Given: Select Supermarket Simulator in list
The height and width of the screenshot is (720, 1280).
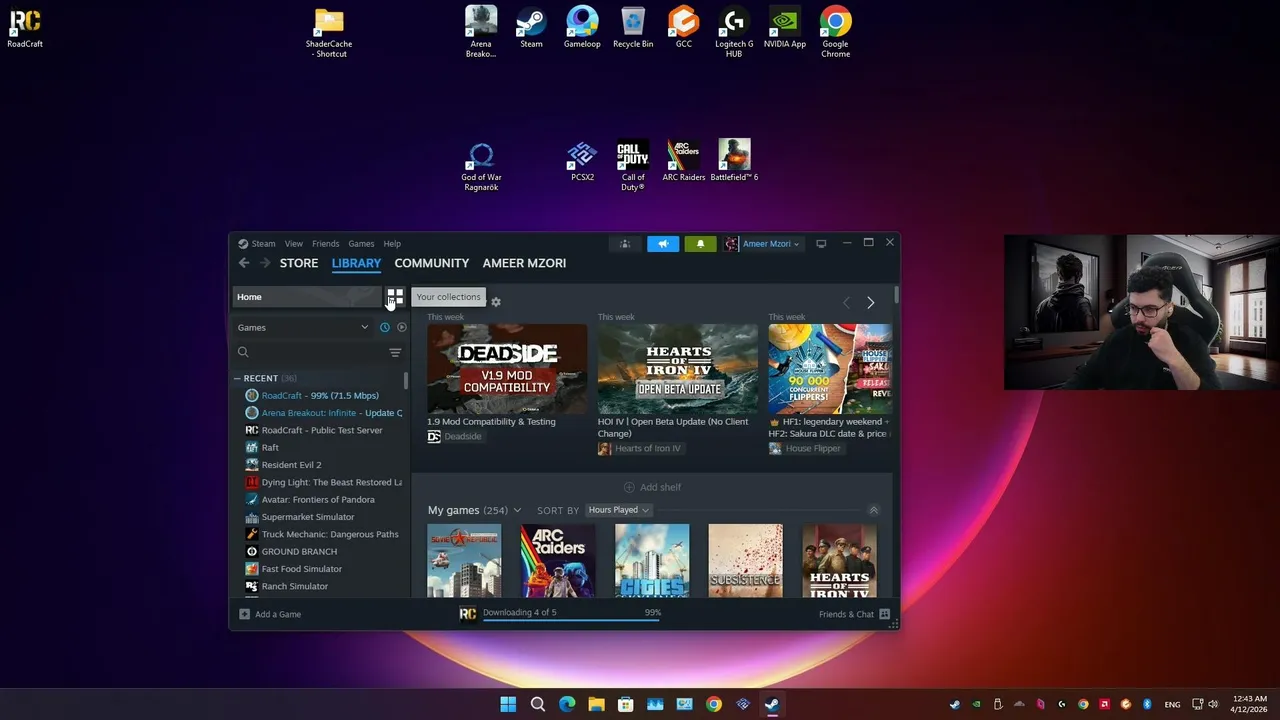Looking at the screenshot, I should 307,517.
